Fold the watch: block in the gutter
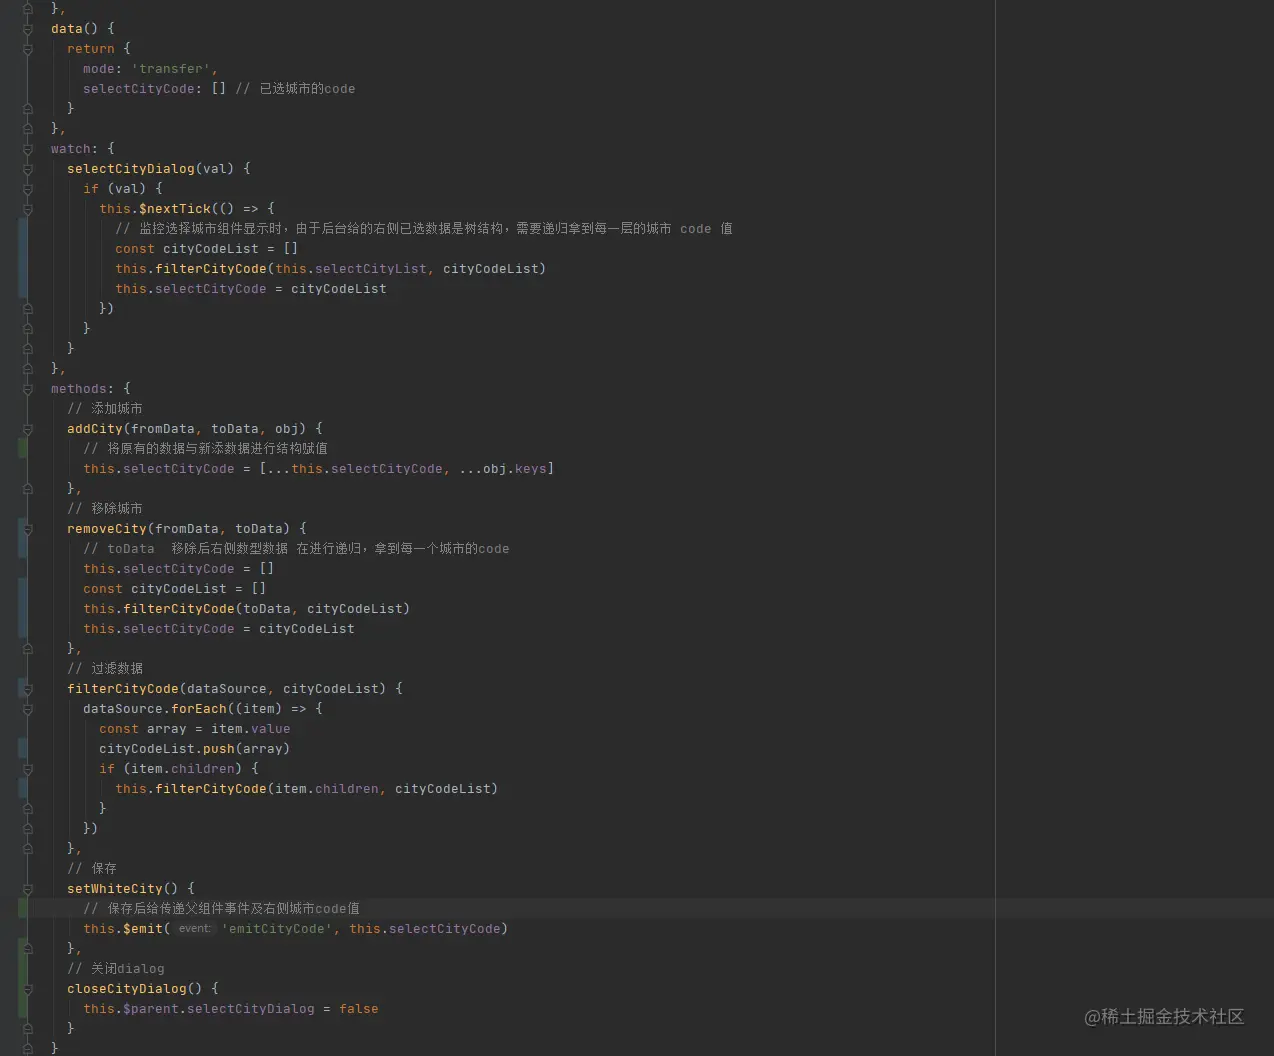 point(28,149)
